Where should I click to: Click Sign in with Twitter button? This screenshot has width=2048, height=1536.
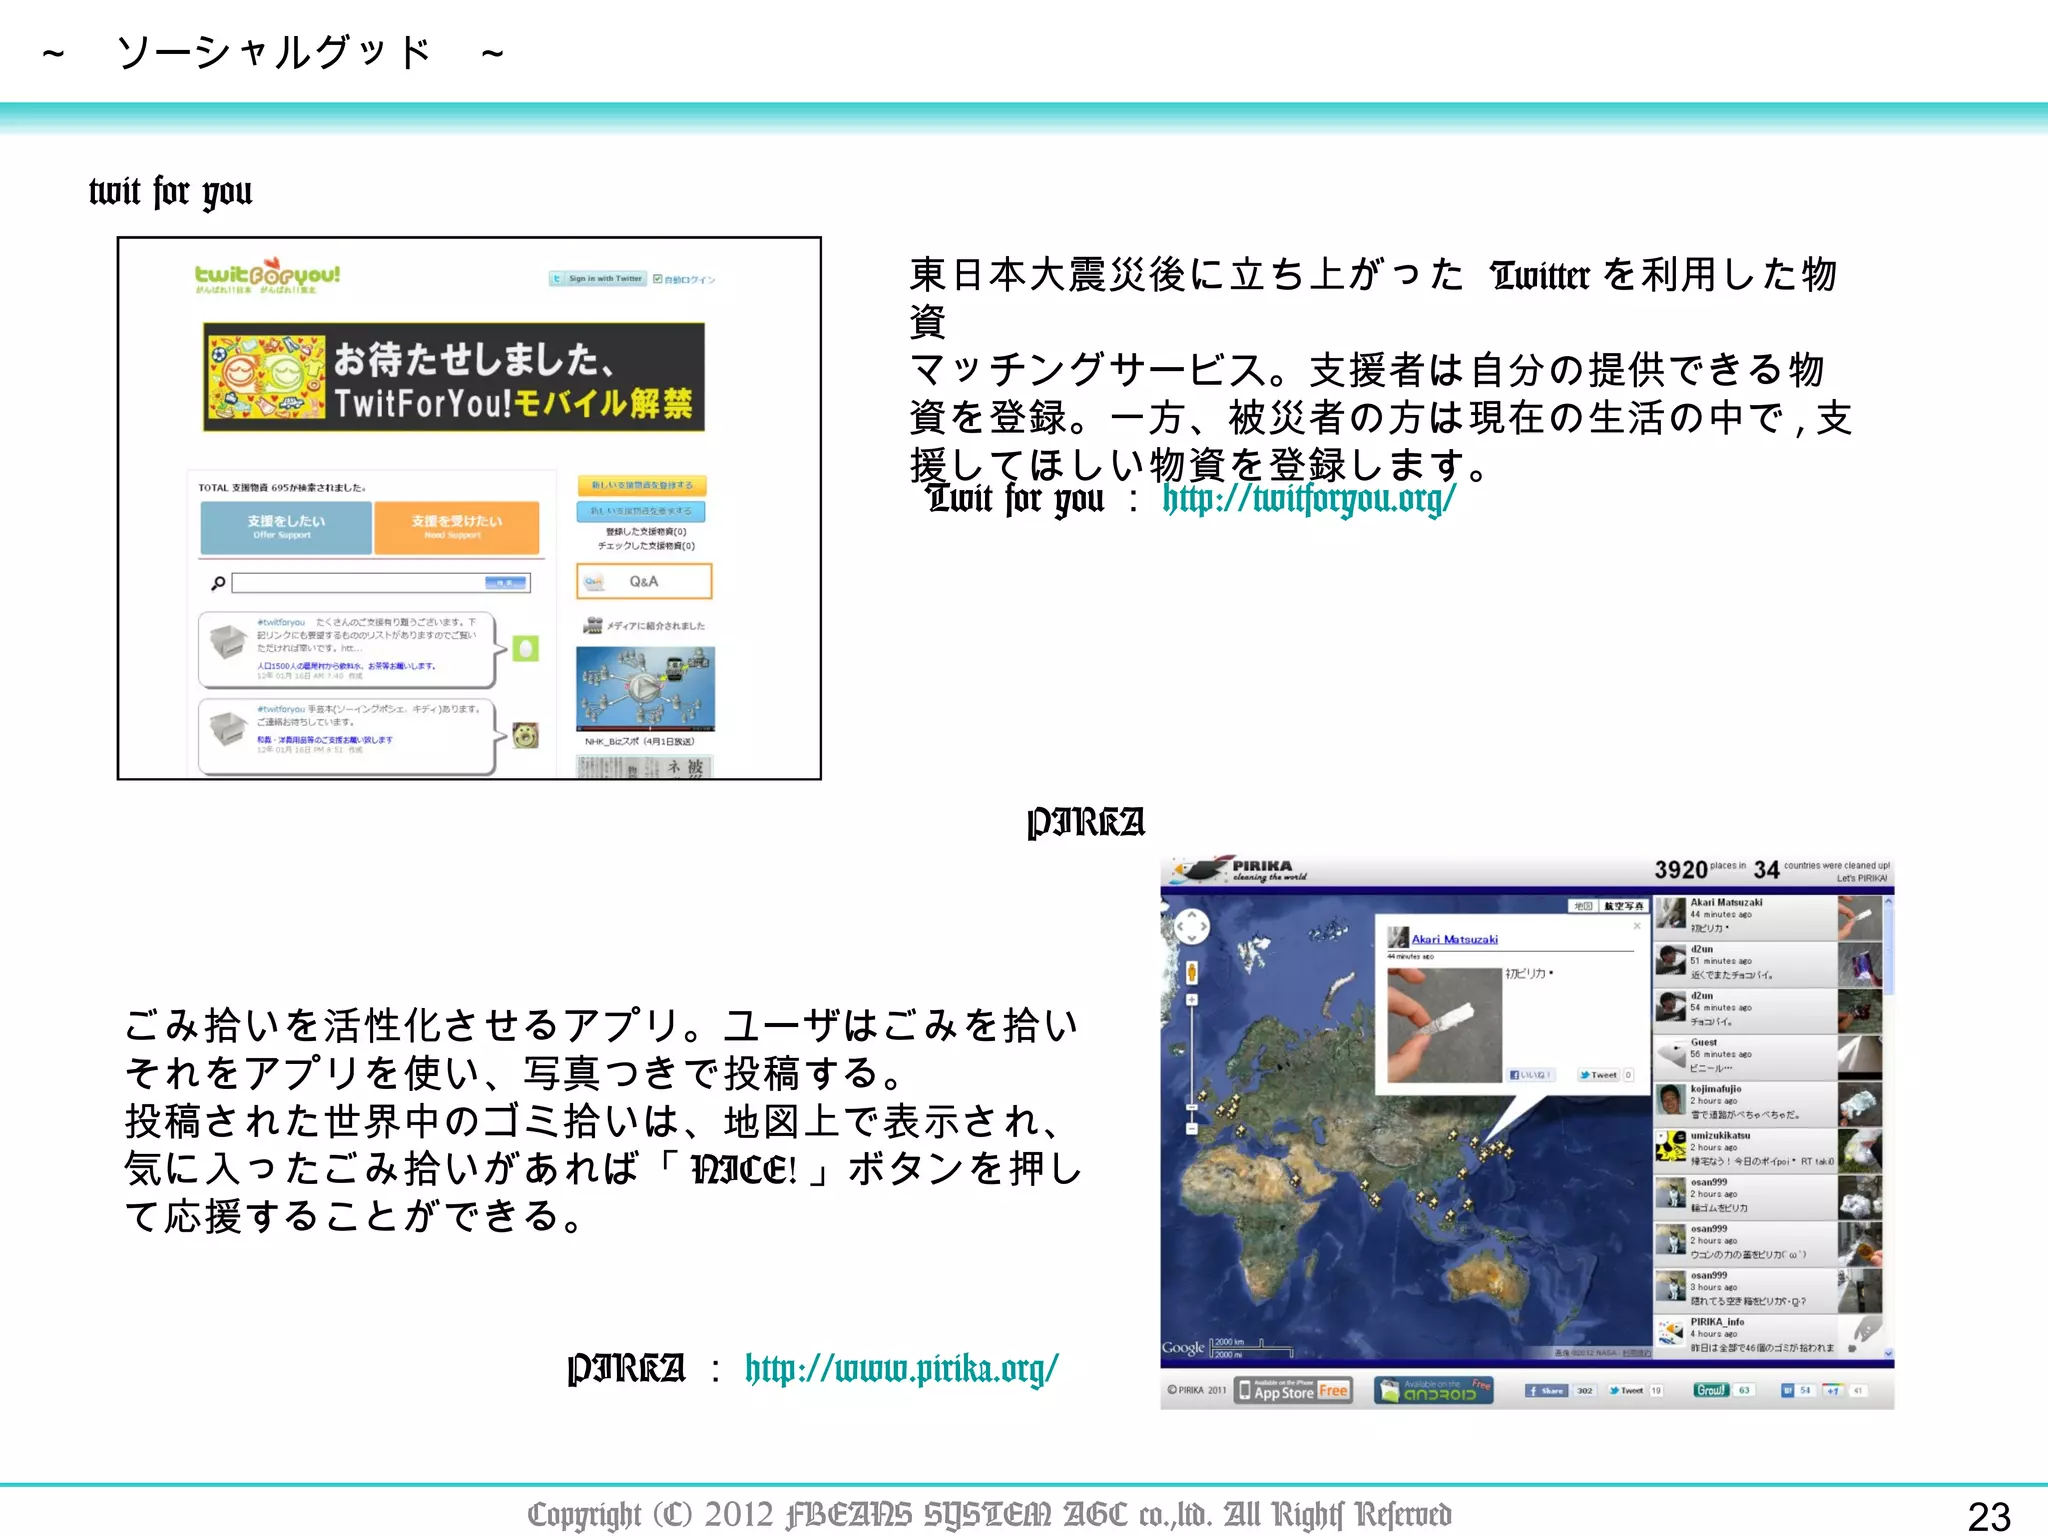(x=598, y=279)
